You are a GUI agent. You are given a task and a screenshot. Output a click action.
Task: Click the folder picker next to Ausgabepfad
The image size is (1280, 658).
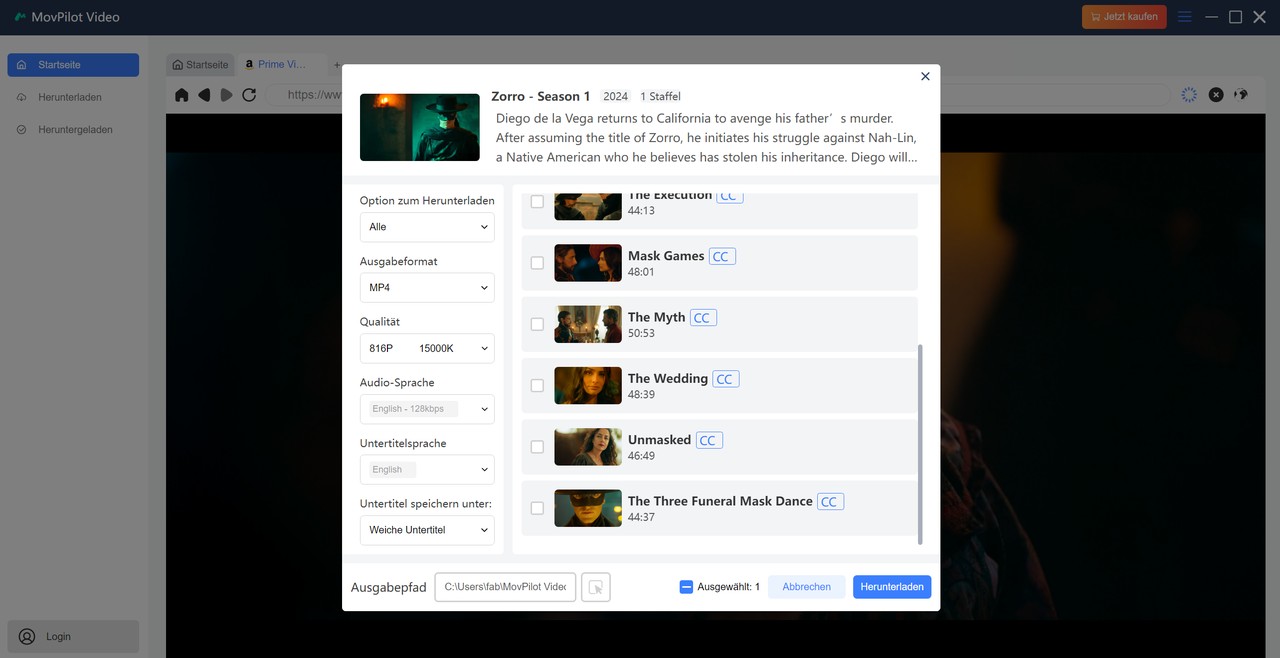(595, 587)
